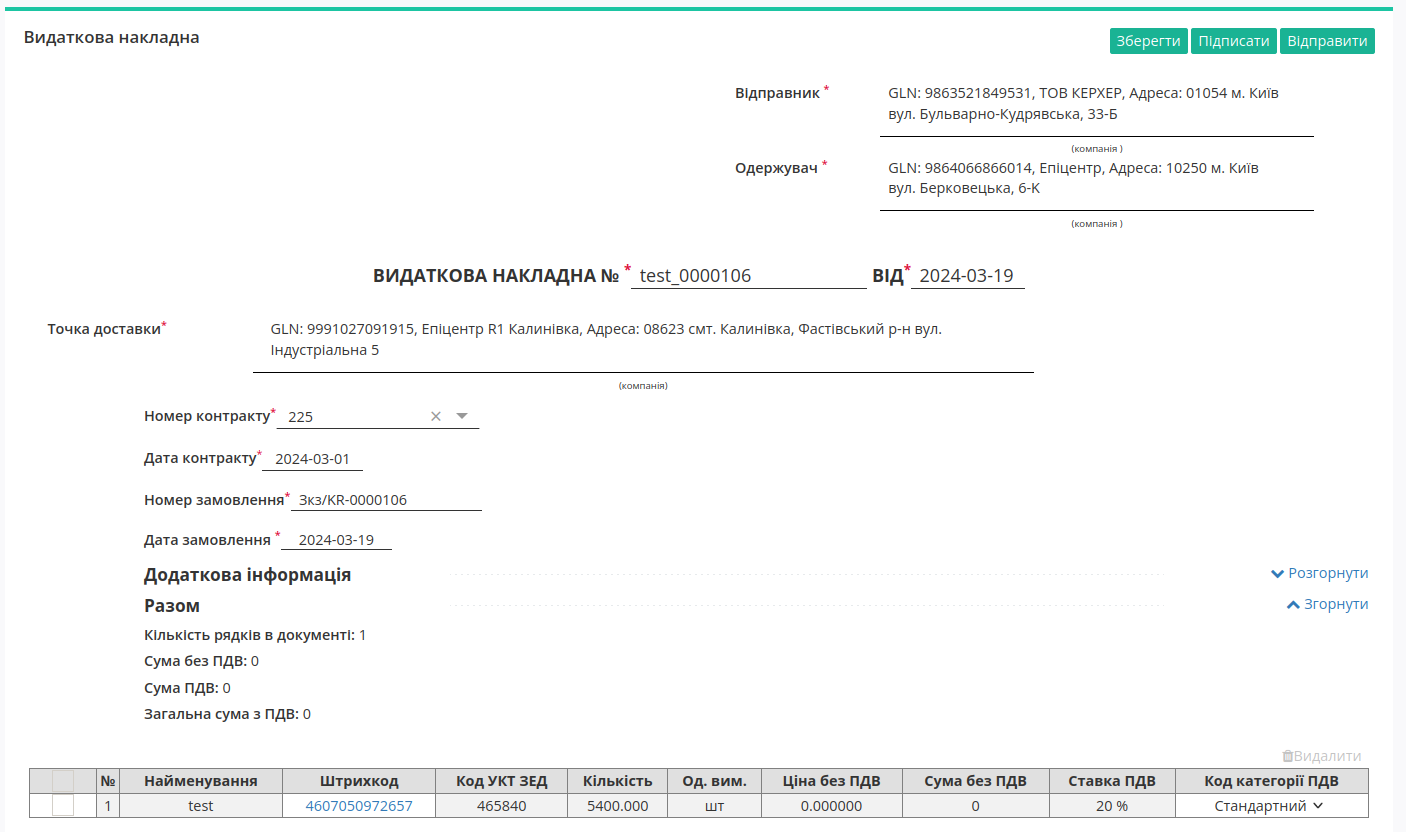
Task: Edit the Дата замовлення field
Action: [x=336, y=540]
